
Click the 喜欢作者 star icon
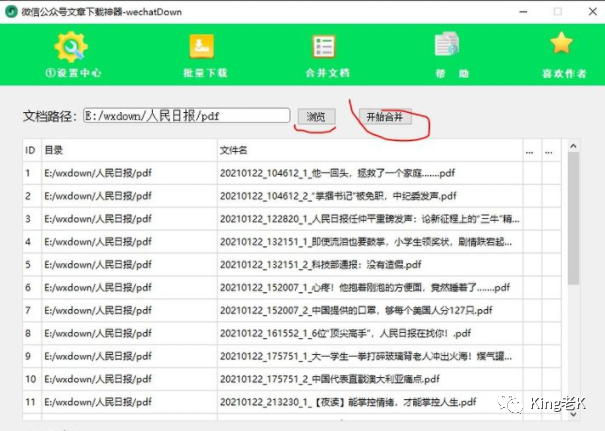coord(561,43)
